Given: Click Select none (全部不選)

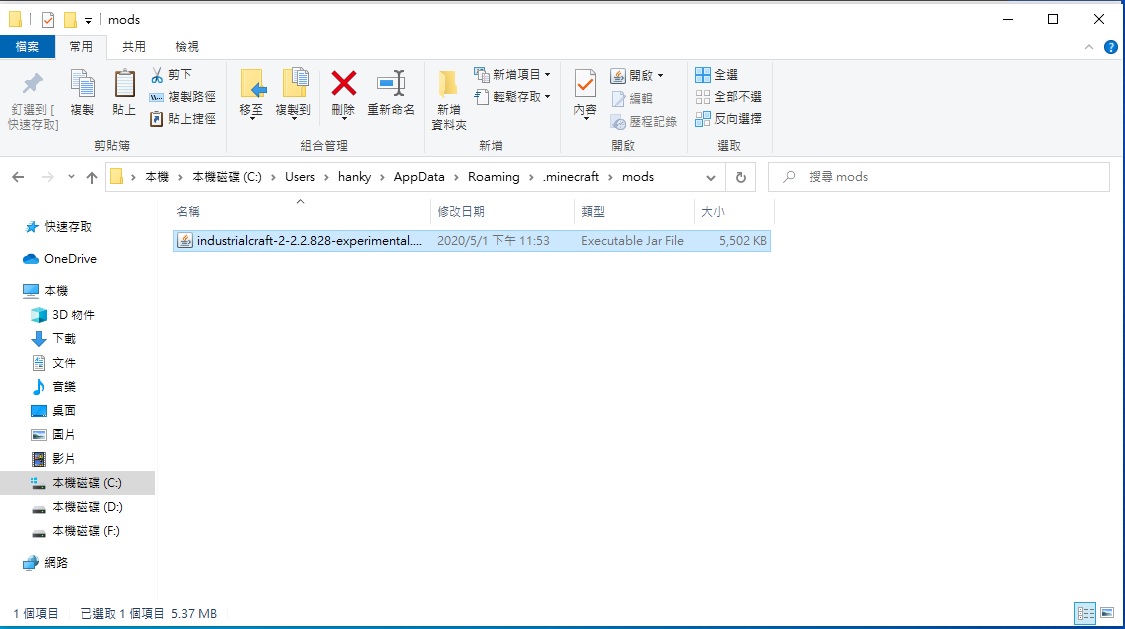Looking at the screenshot, I should tap(728, 97).
